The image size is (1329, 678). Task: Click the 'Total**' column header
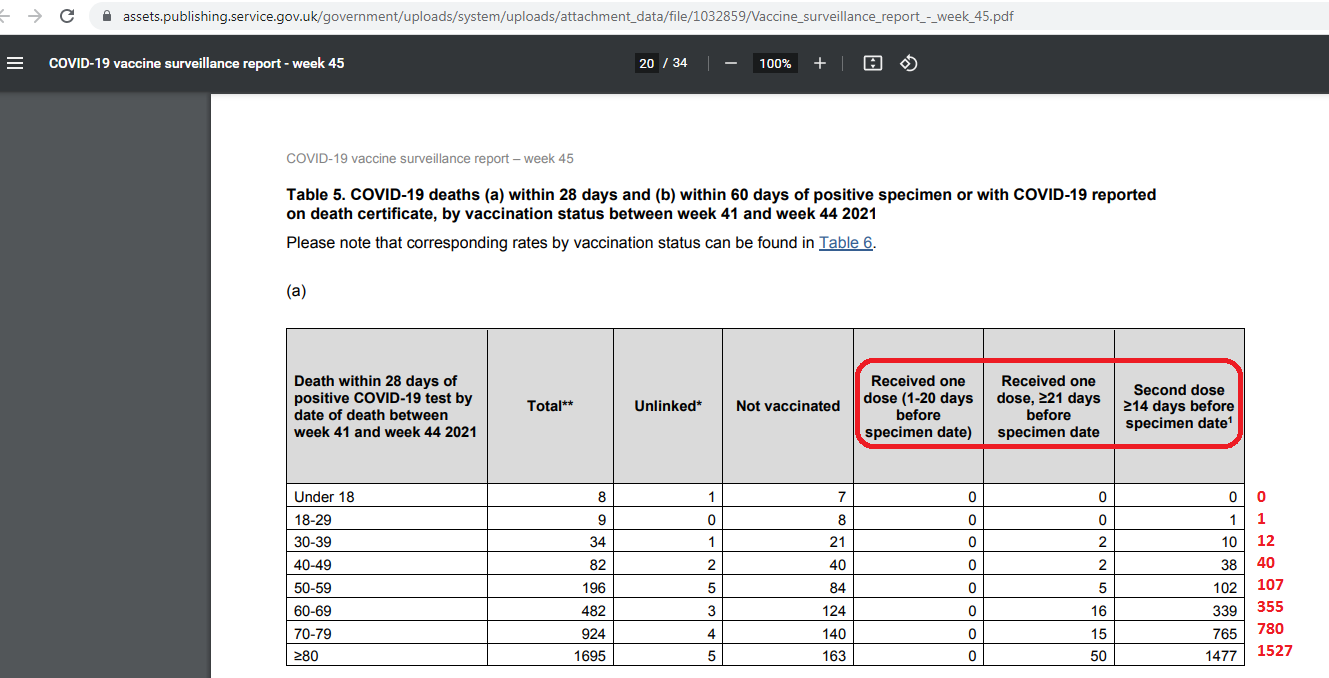pyautogui.click(x=549, y=406)
